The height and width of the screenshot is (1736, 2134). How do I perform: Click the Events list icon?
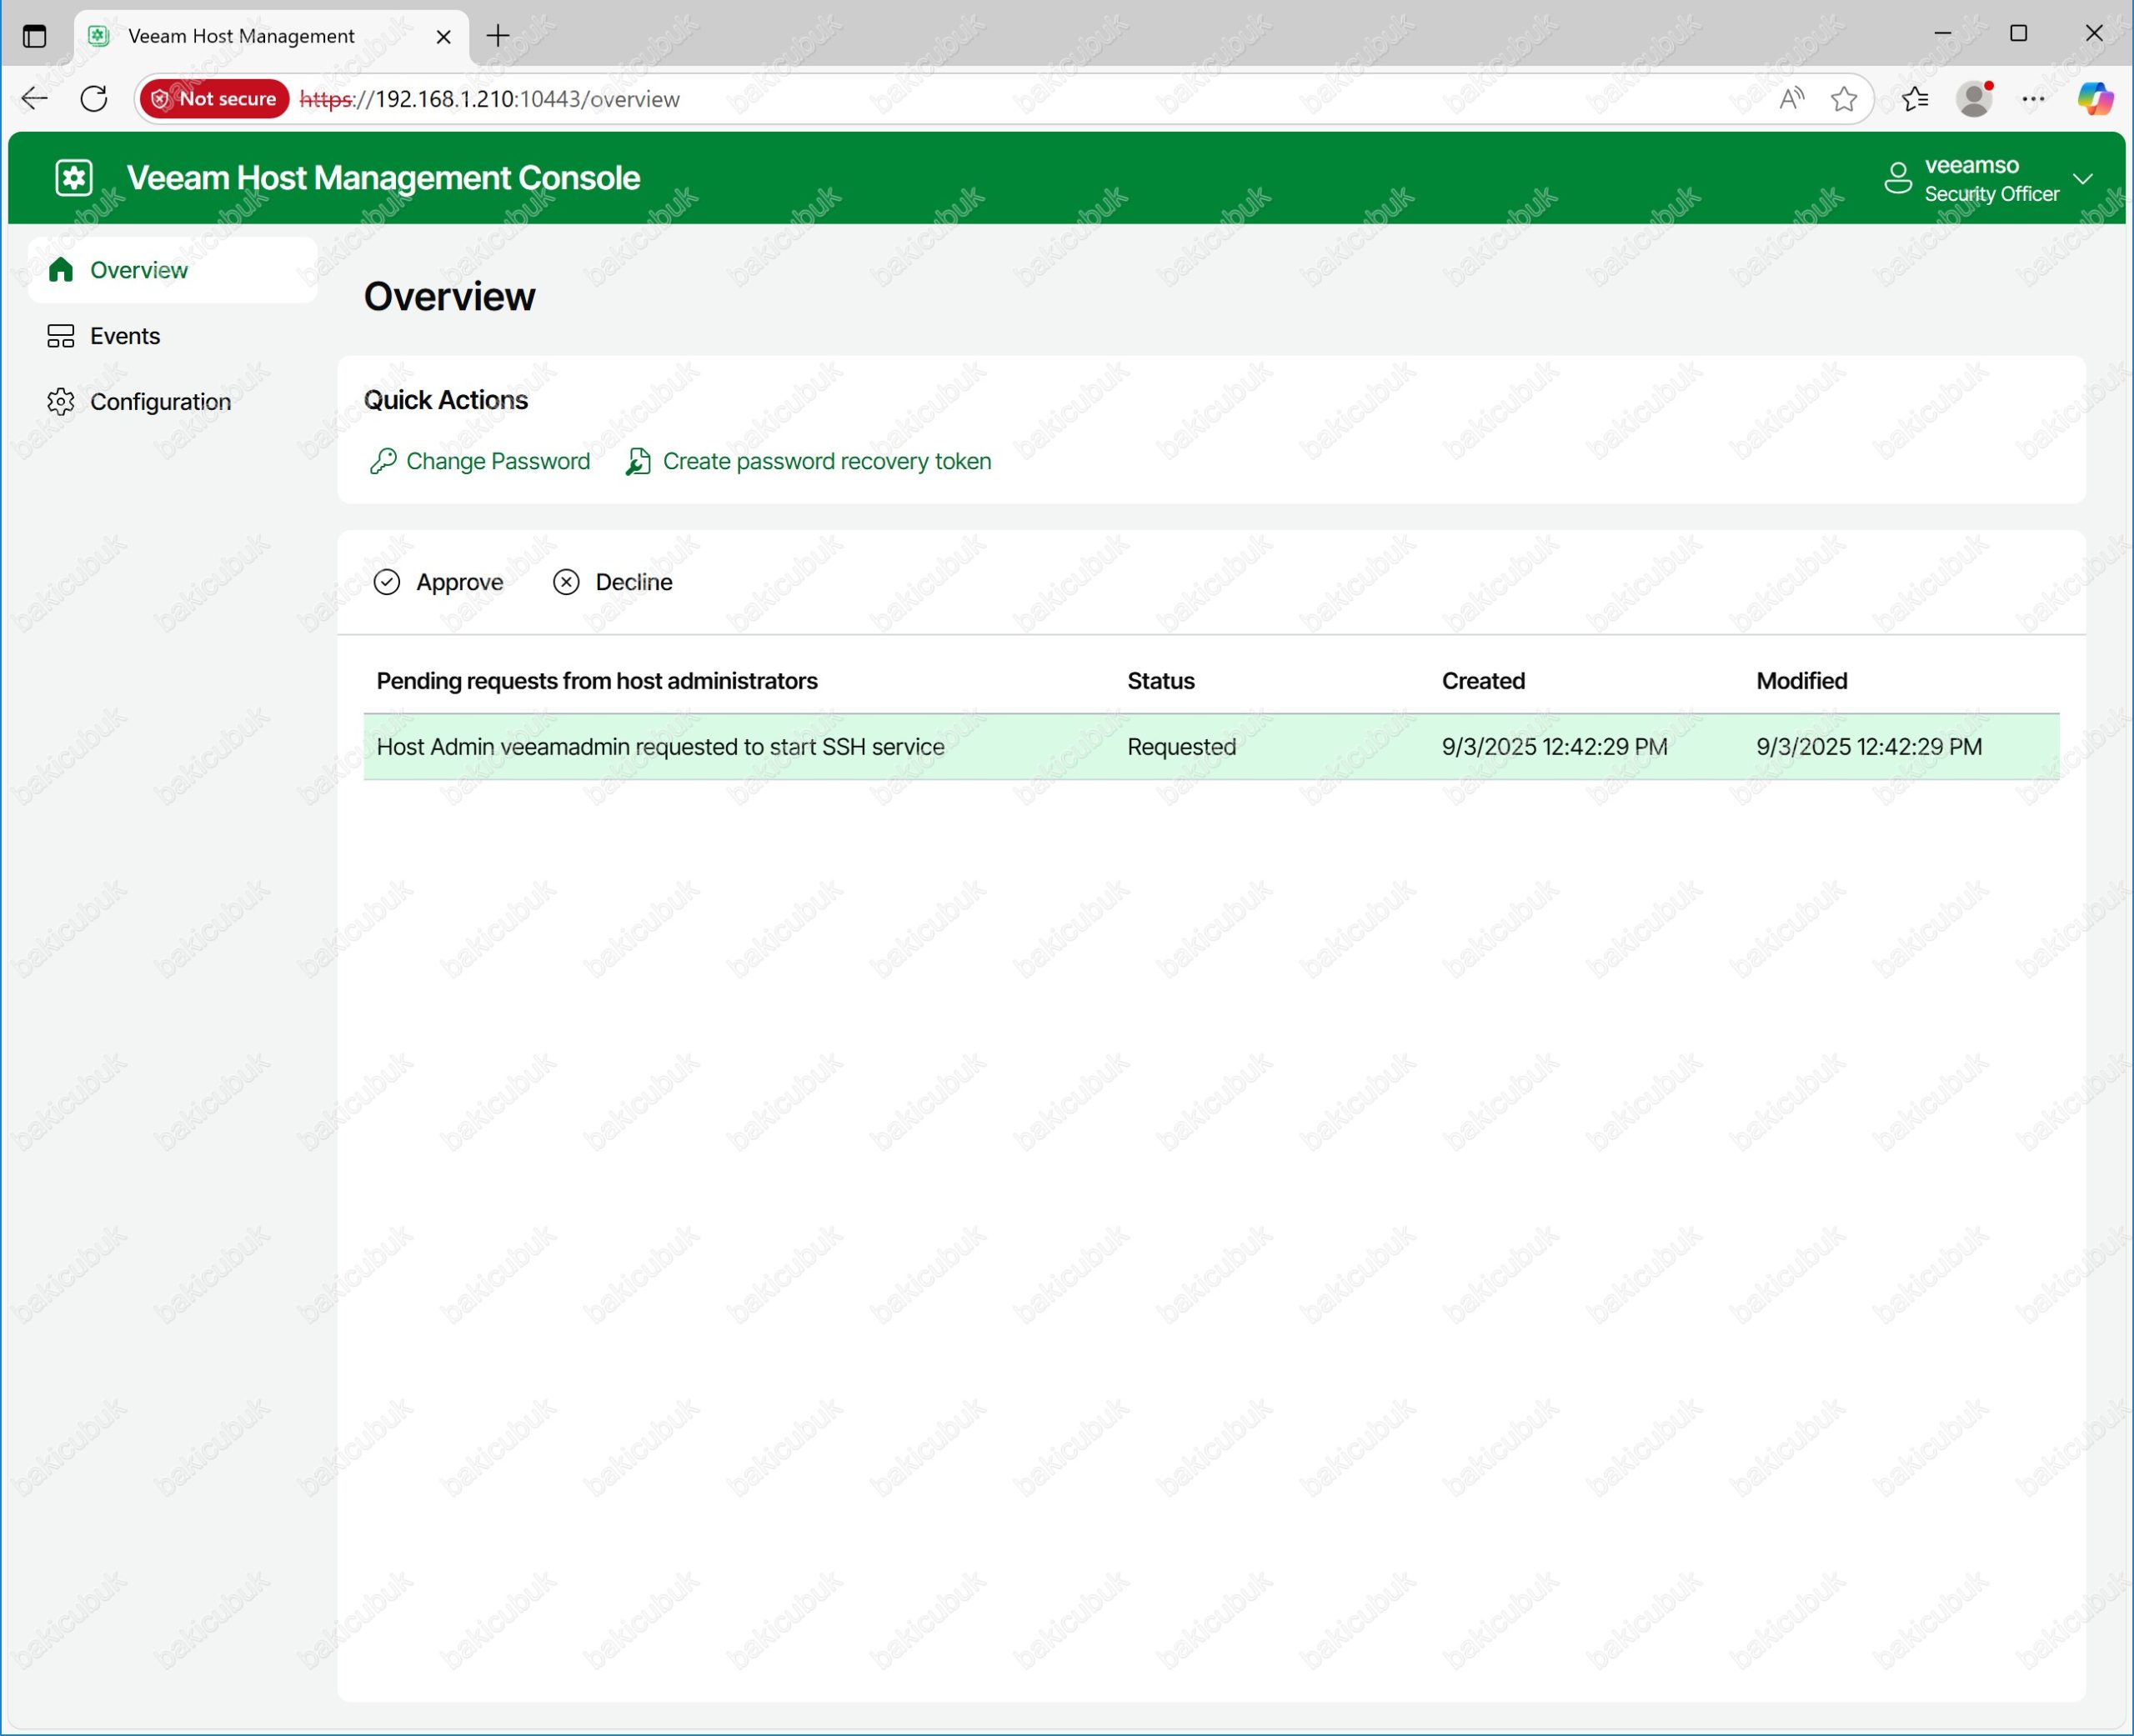tap(61, 336)
